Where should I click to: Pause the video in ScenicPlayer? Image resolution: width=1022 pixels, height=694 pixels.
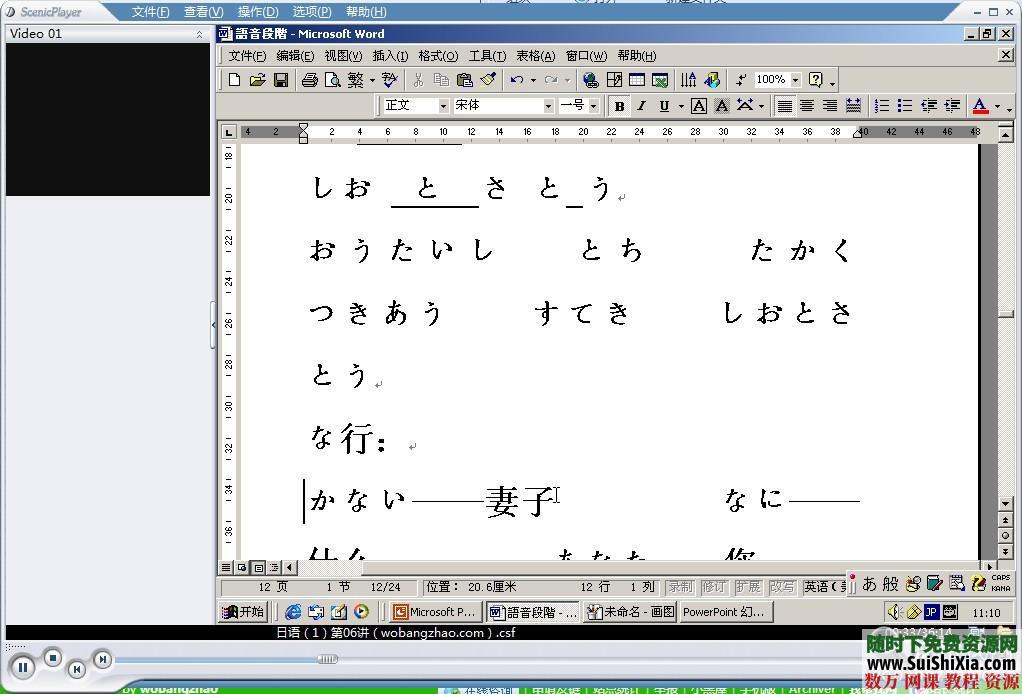pos(23,667)
